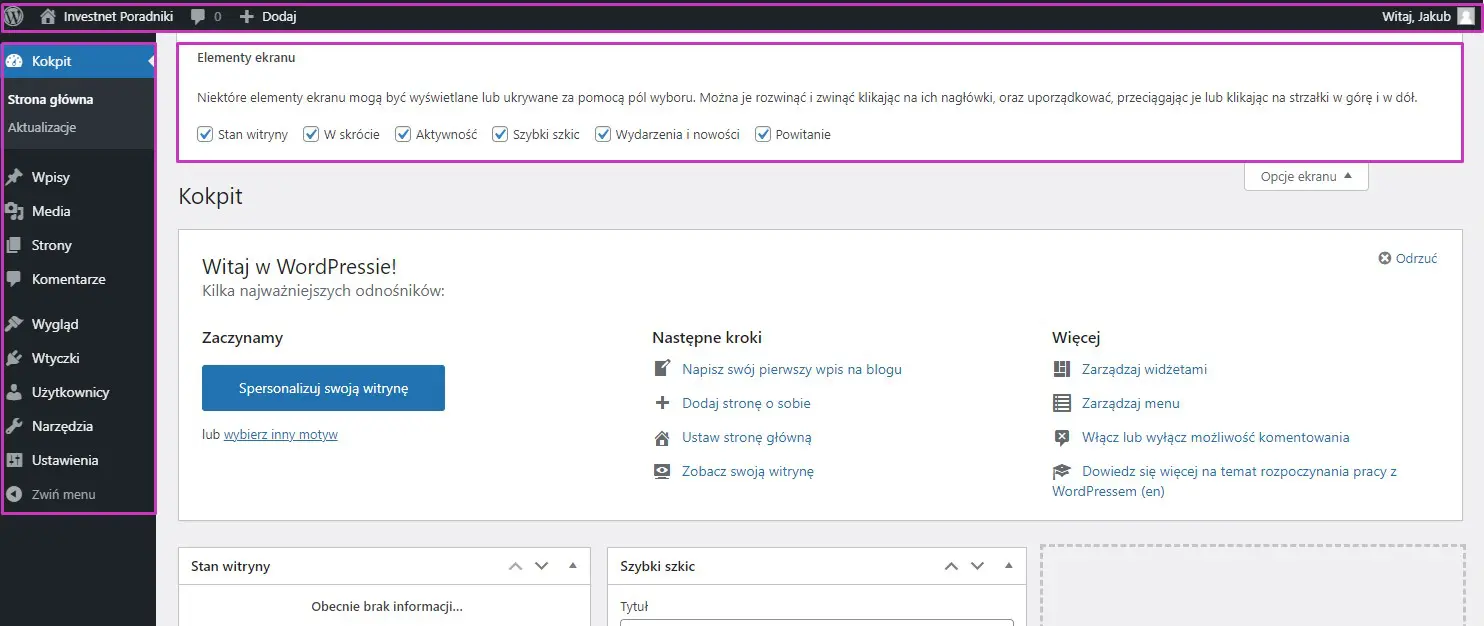Collapse the Stan witryny widget with triangle toggle
This screenshot has height=626, width=1484.
[x=573, y=566]
